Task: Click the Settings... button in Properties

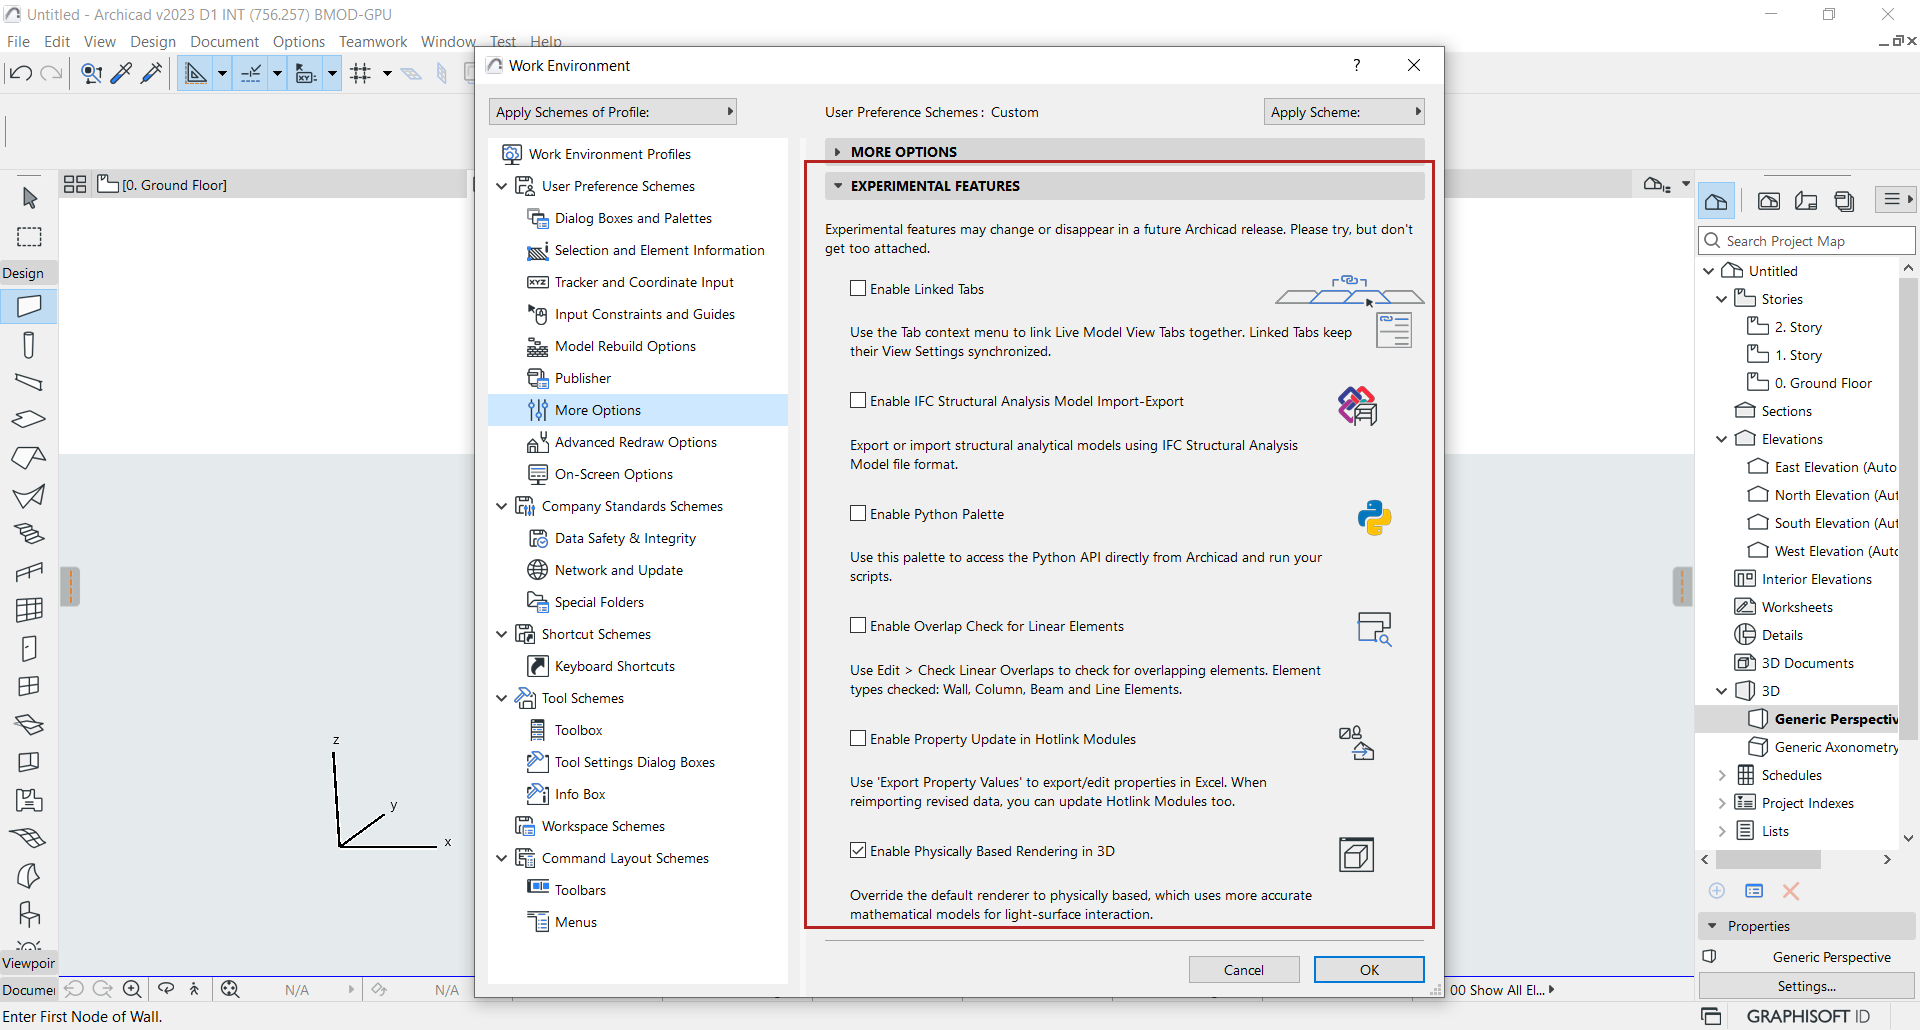Action: point(1806,986)
